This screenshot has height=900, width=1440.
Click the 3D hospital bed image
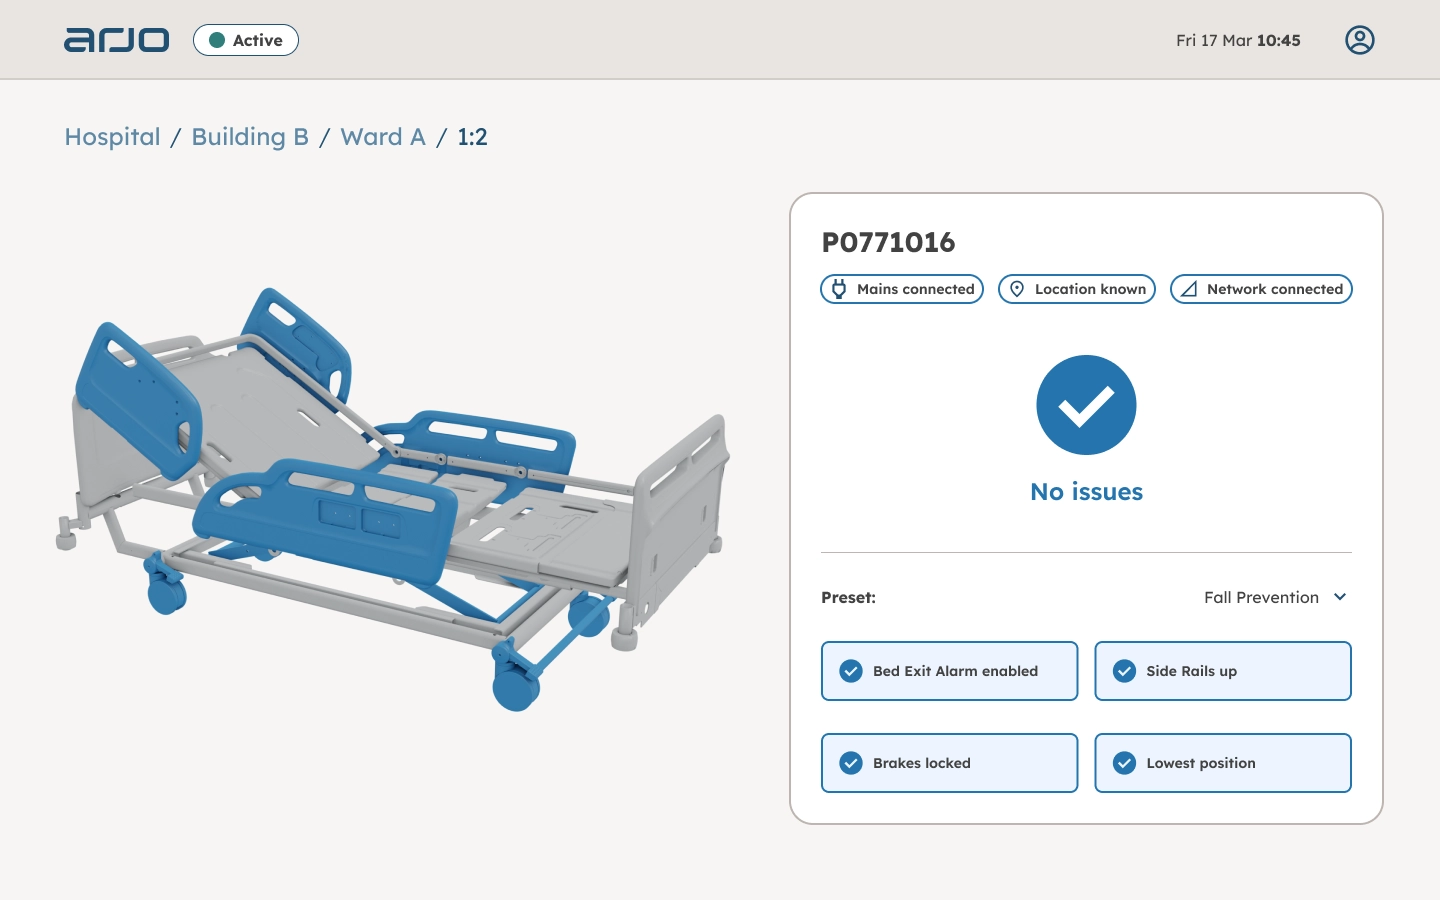point(392,495)
